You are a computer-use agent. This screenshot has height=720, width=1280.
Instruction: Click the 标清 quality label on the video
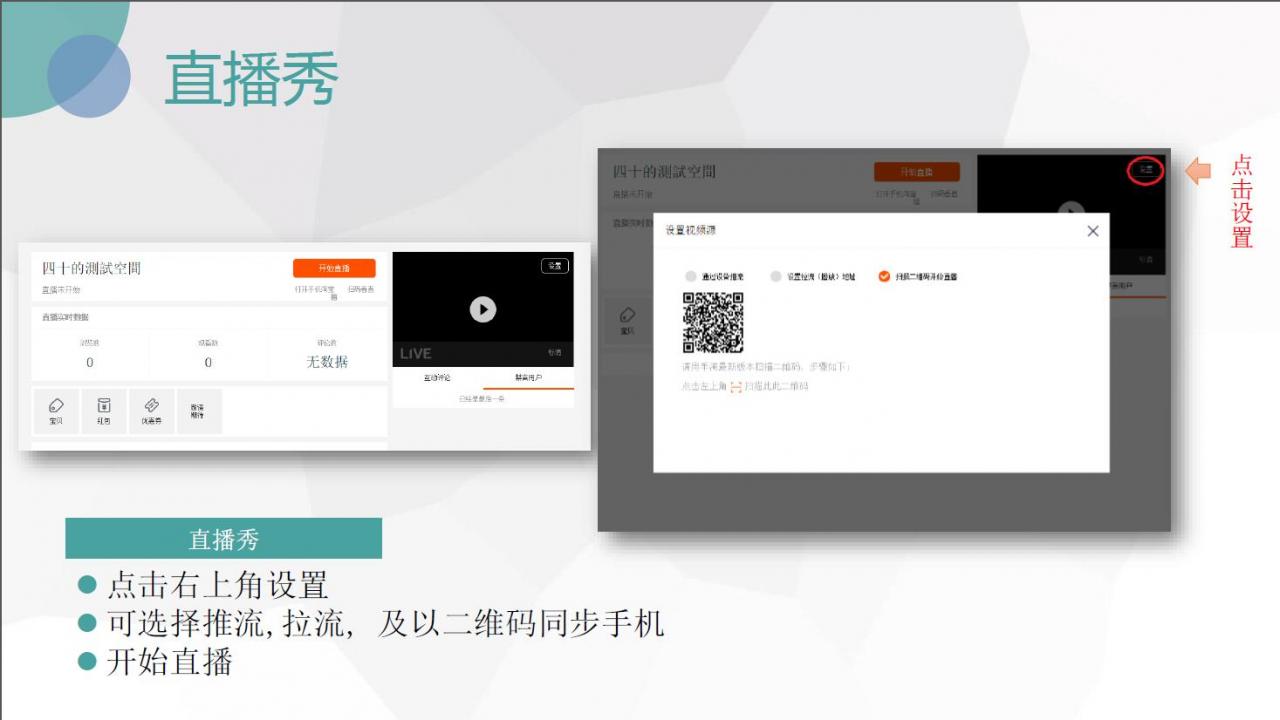click(x=555, y=353)
